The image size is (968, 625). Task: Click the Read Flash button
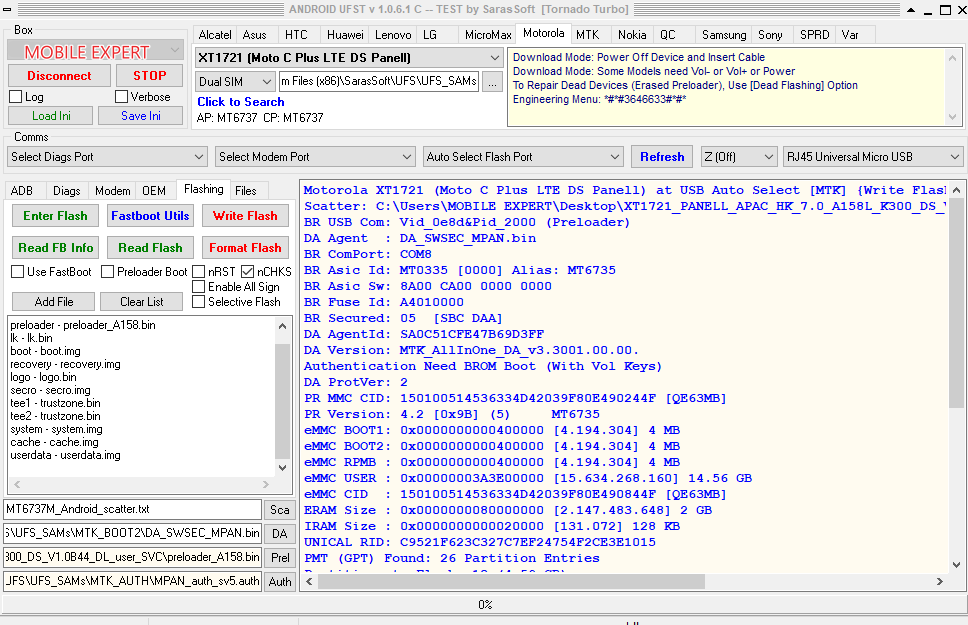pos(150,248)
